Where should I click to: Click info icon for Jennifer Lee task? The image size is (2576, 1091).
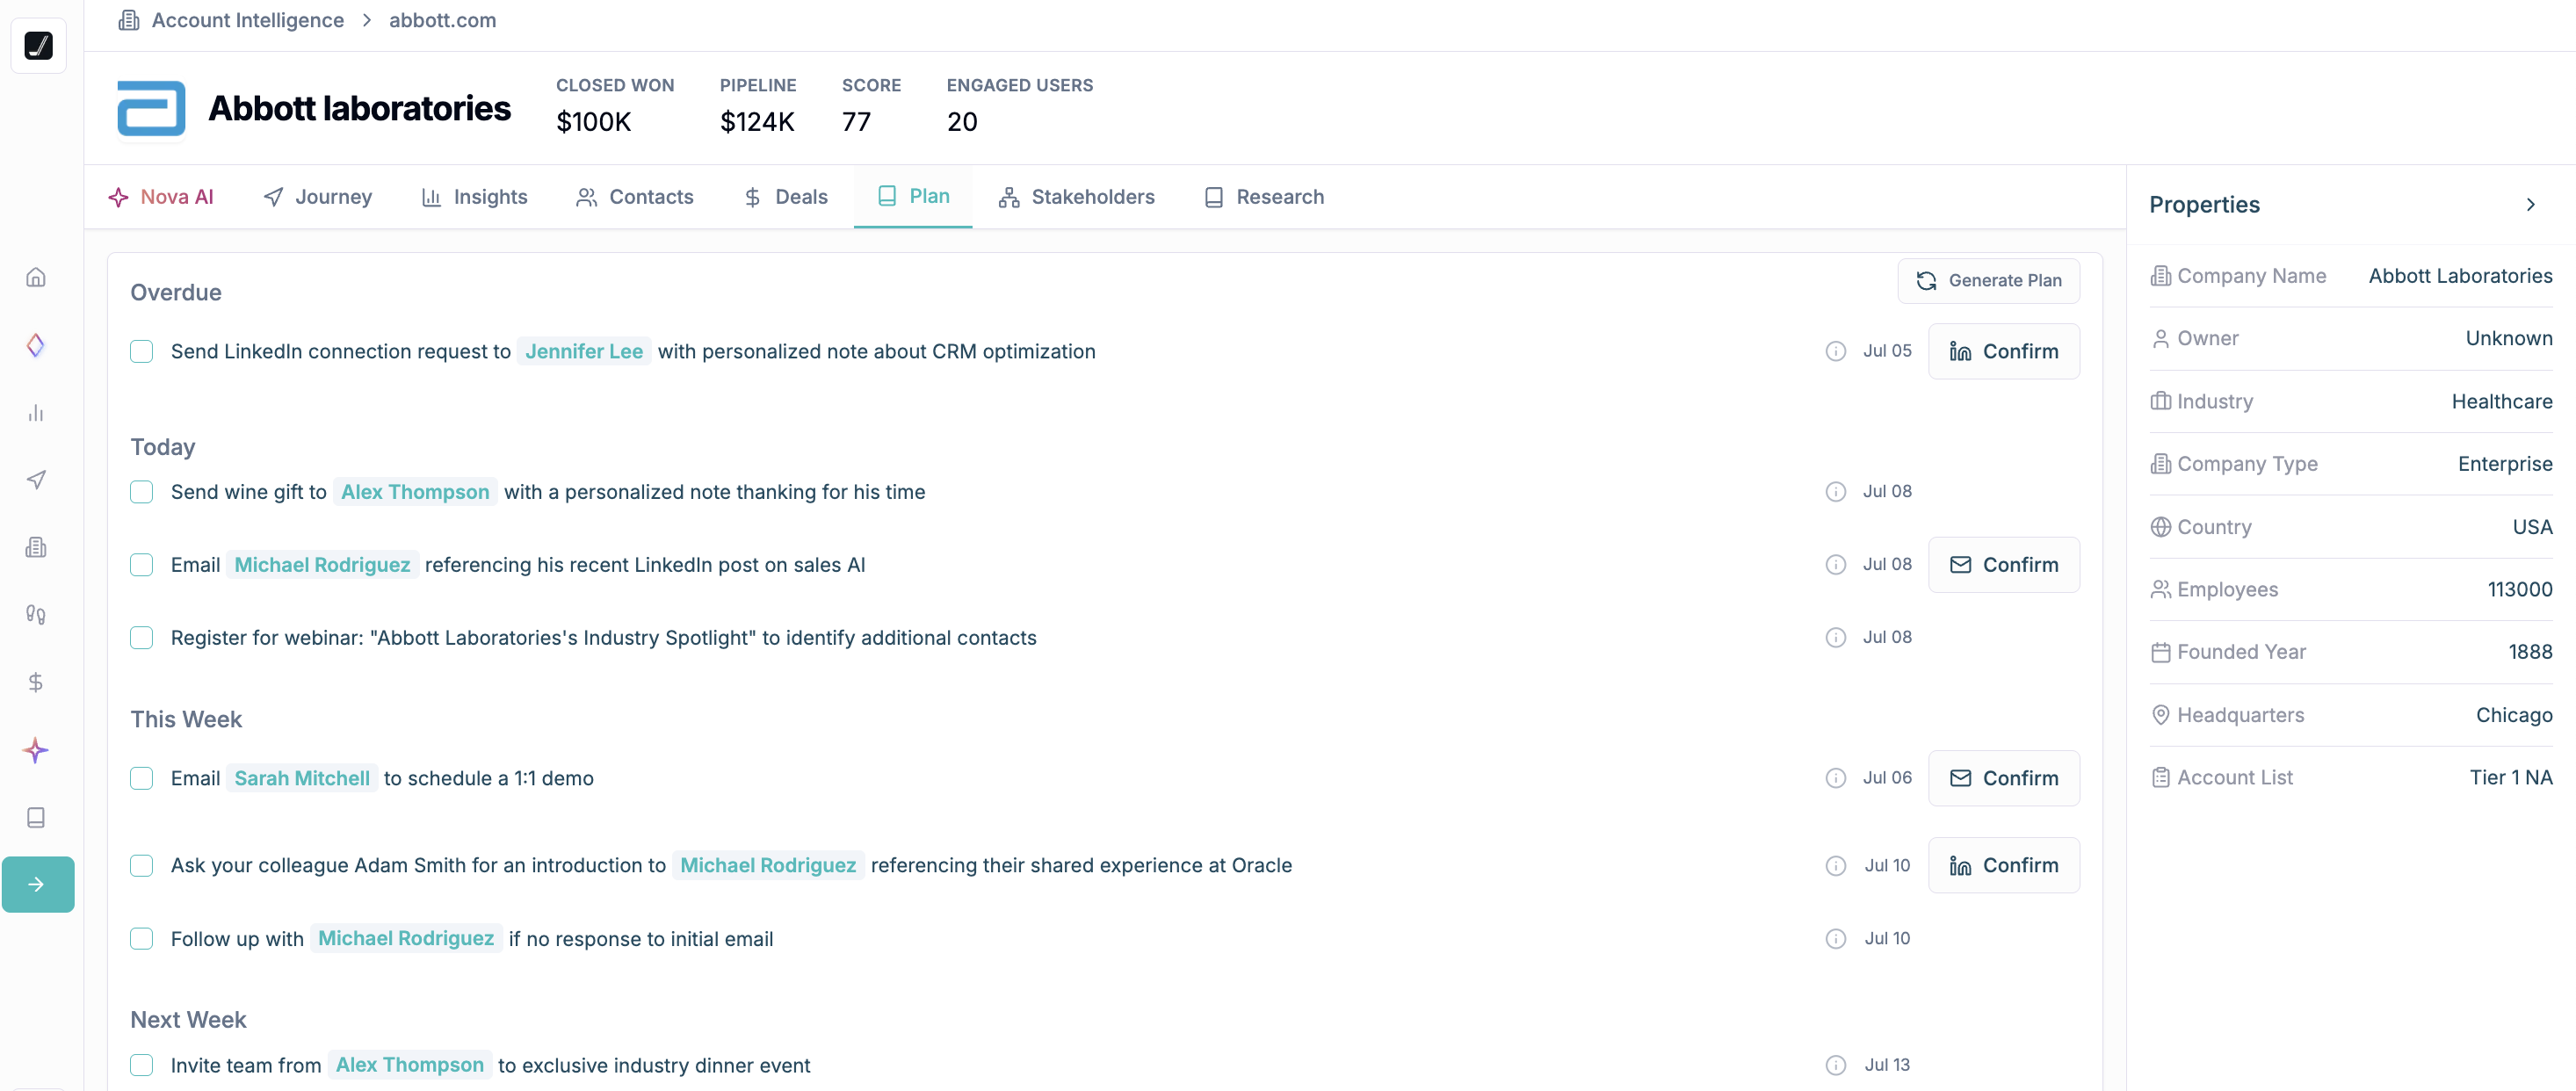tap(1835, 351)
